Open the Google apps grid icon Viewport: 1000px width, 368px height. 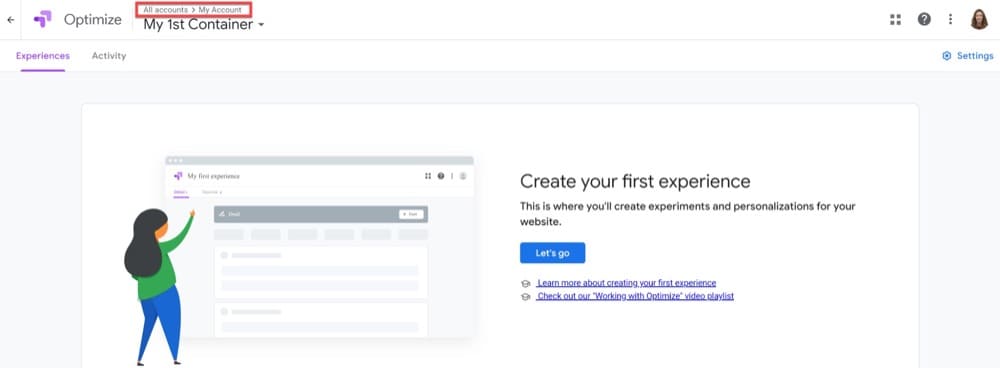[x=895, y=19]
